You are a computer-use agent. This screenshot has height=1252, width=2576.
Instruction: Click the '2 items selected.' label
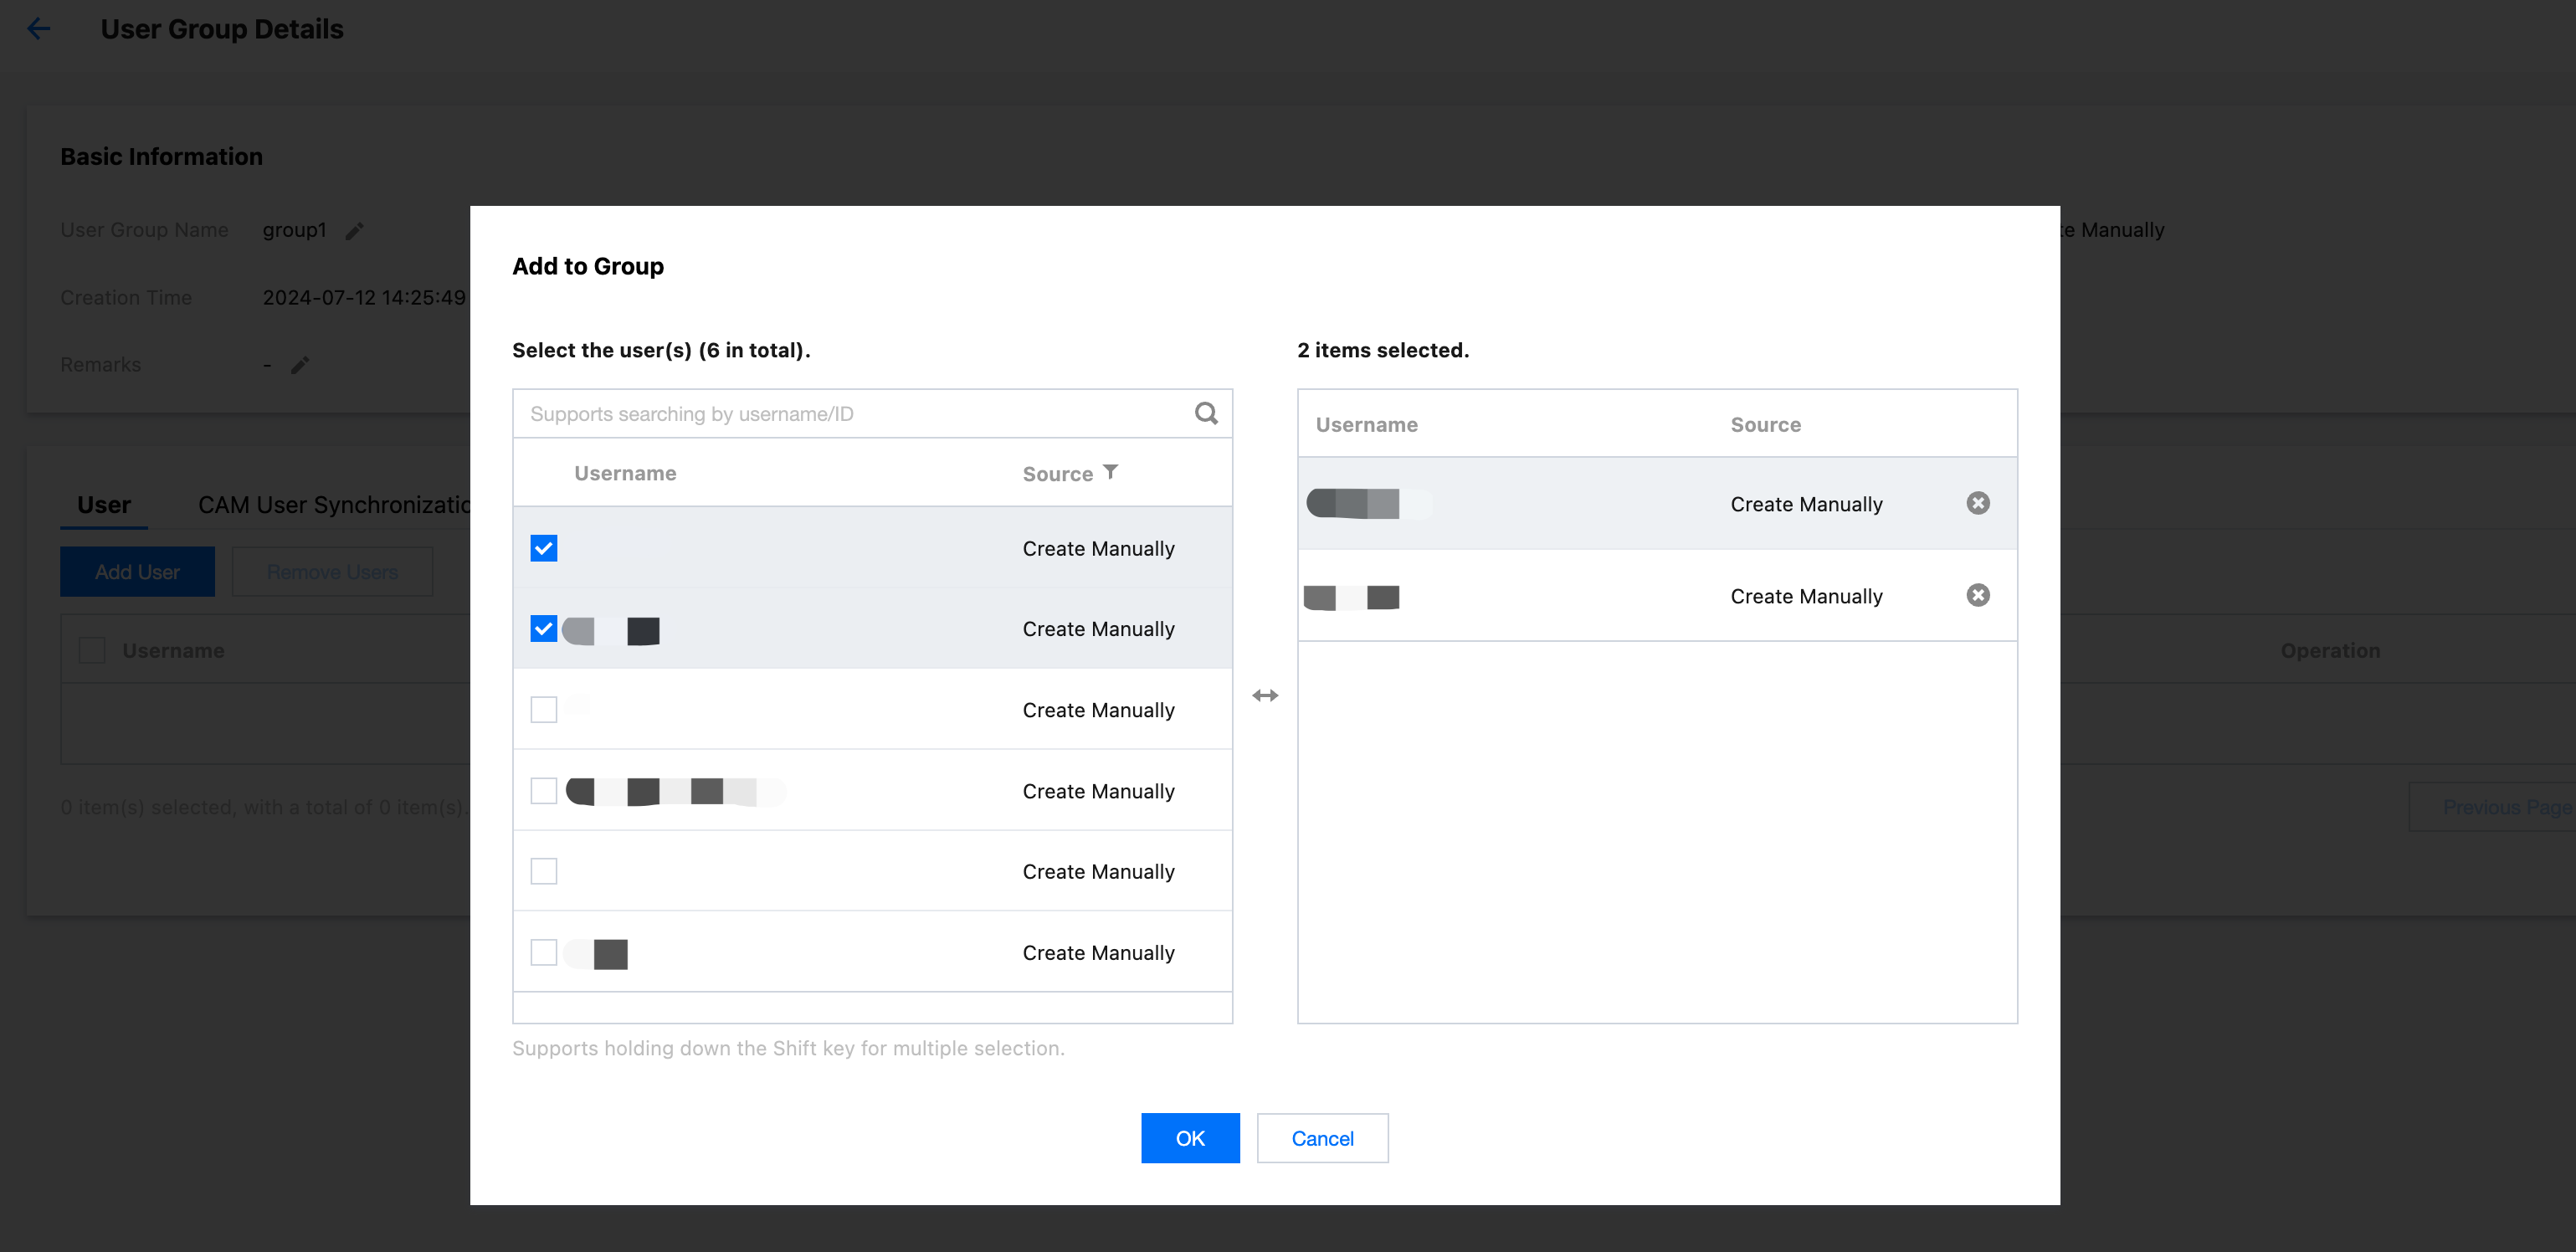click(1383, 350)
